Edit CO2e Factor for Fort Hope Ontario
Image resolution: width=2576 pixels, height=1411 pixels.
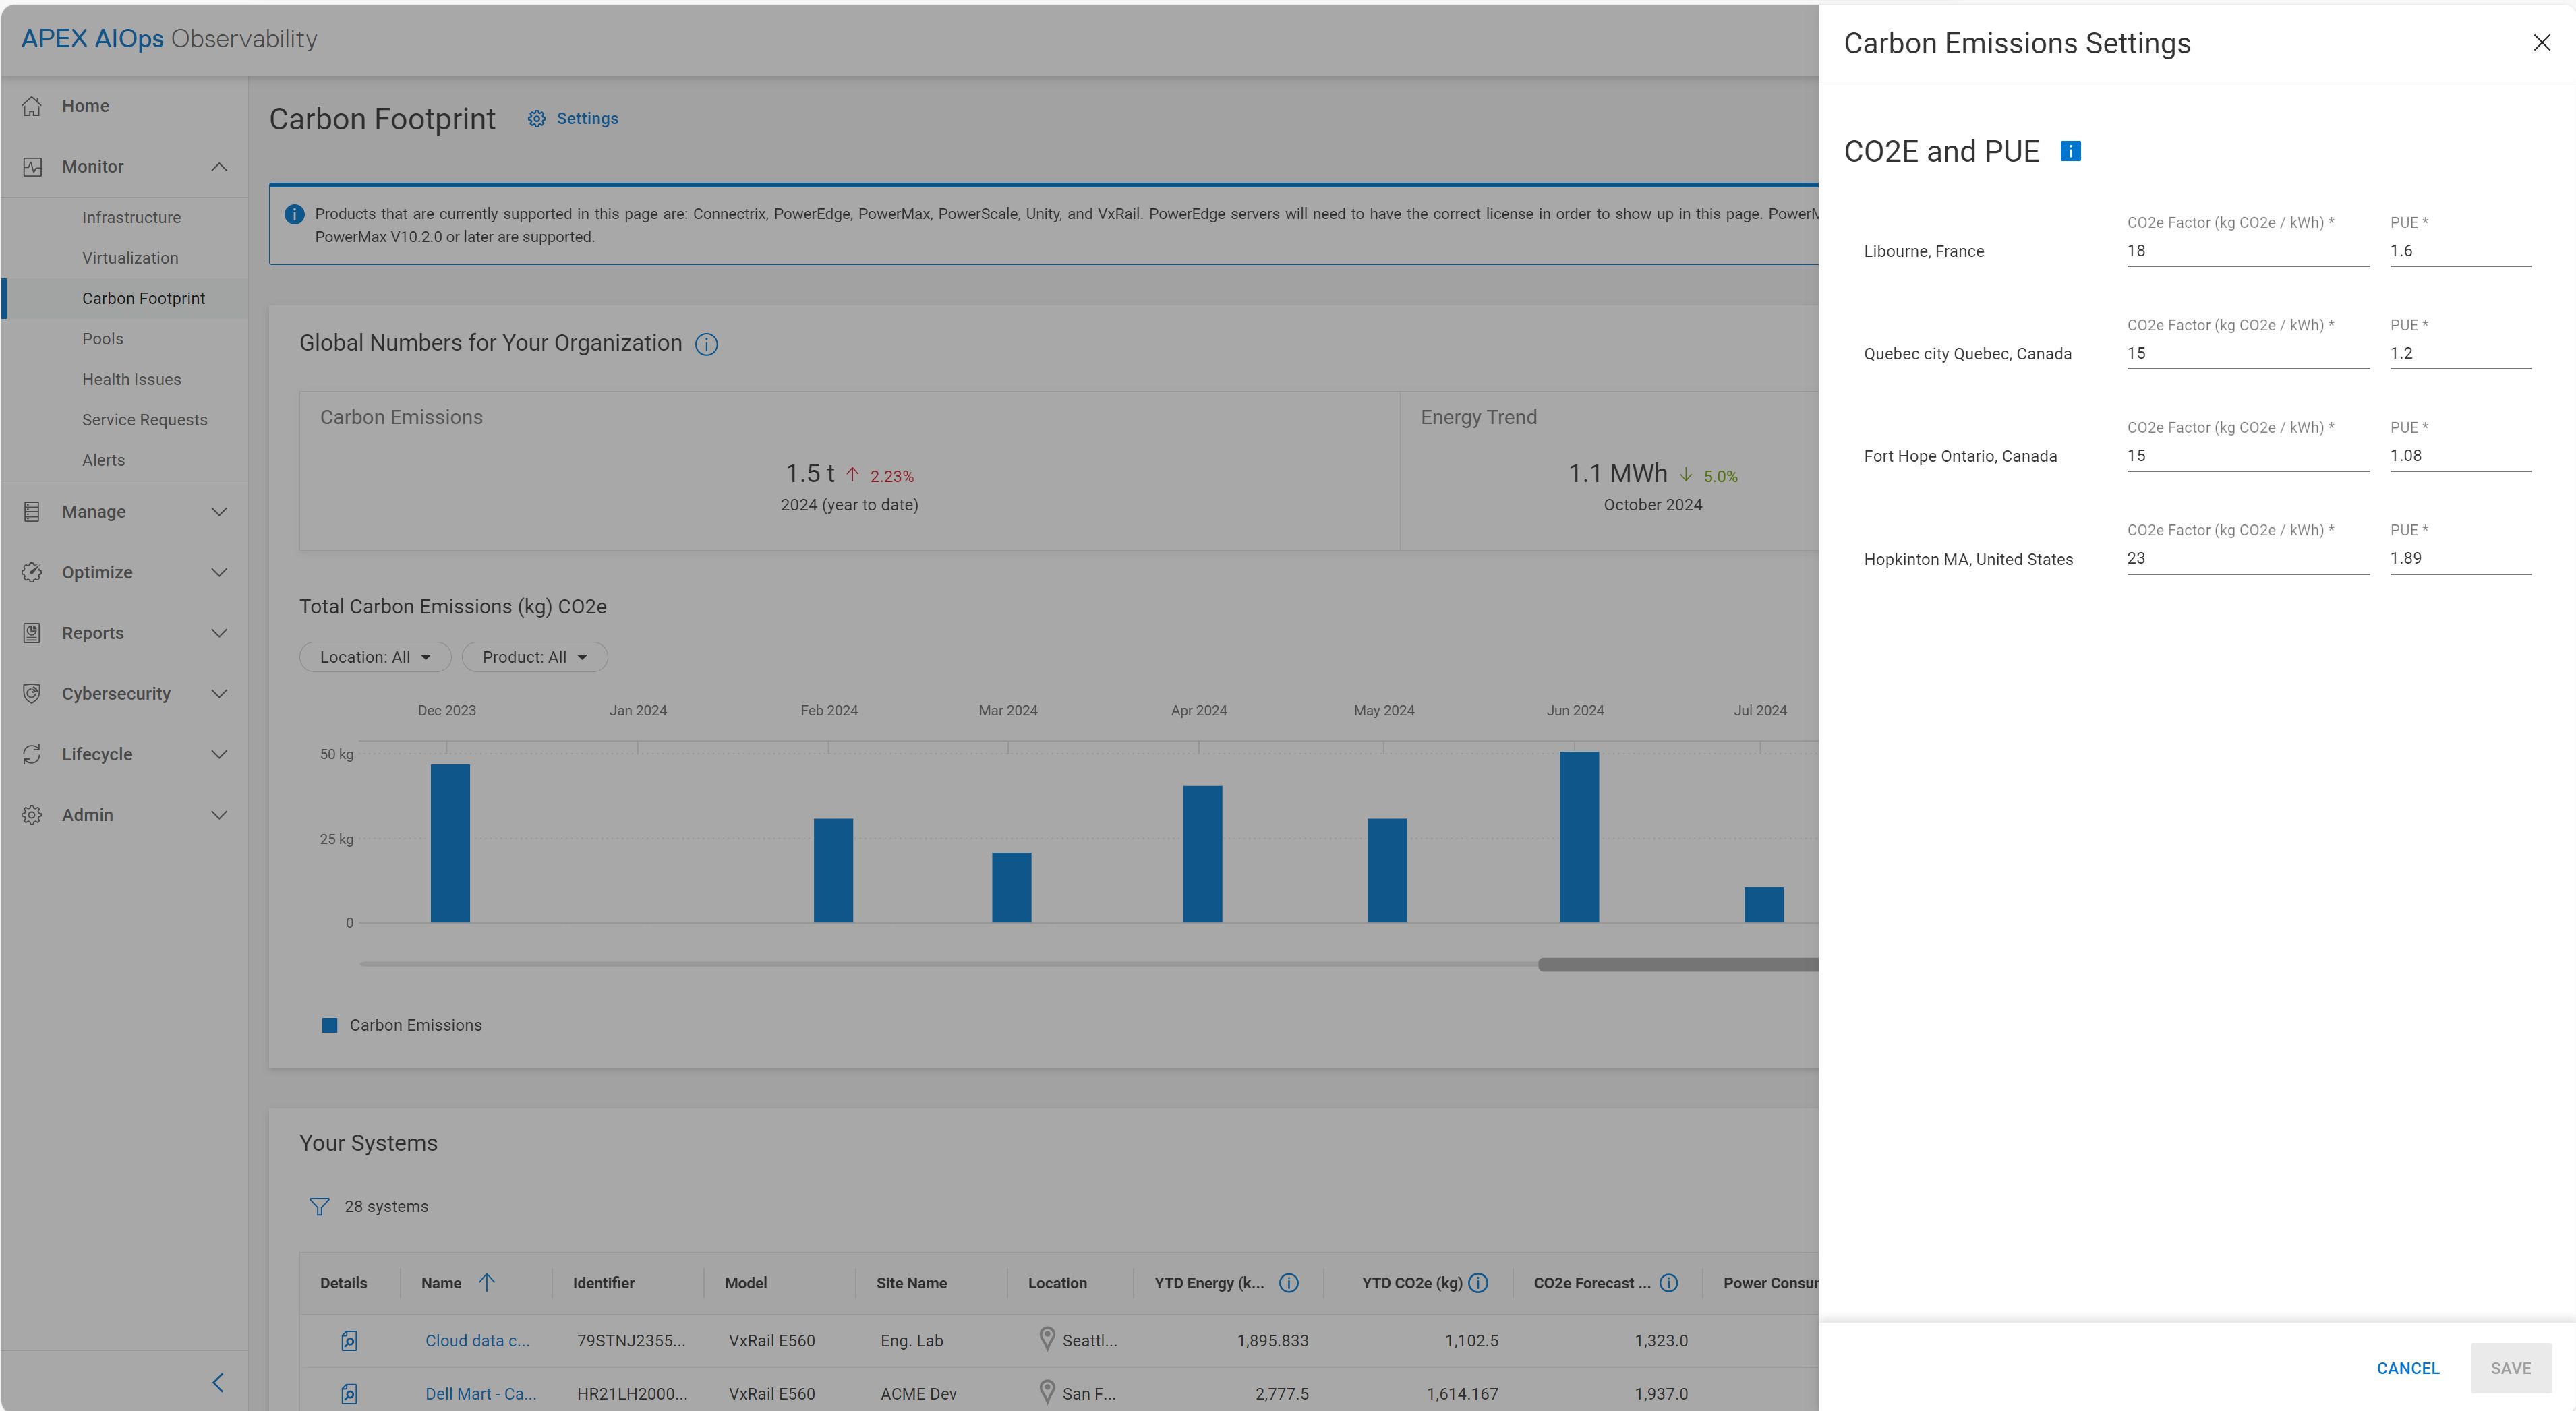coord(2247,457)
